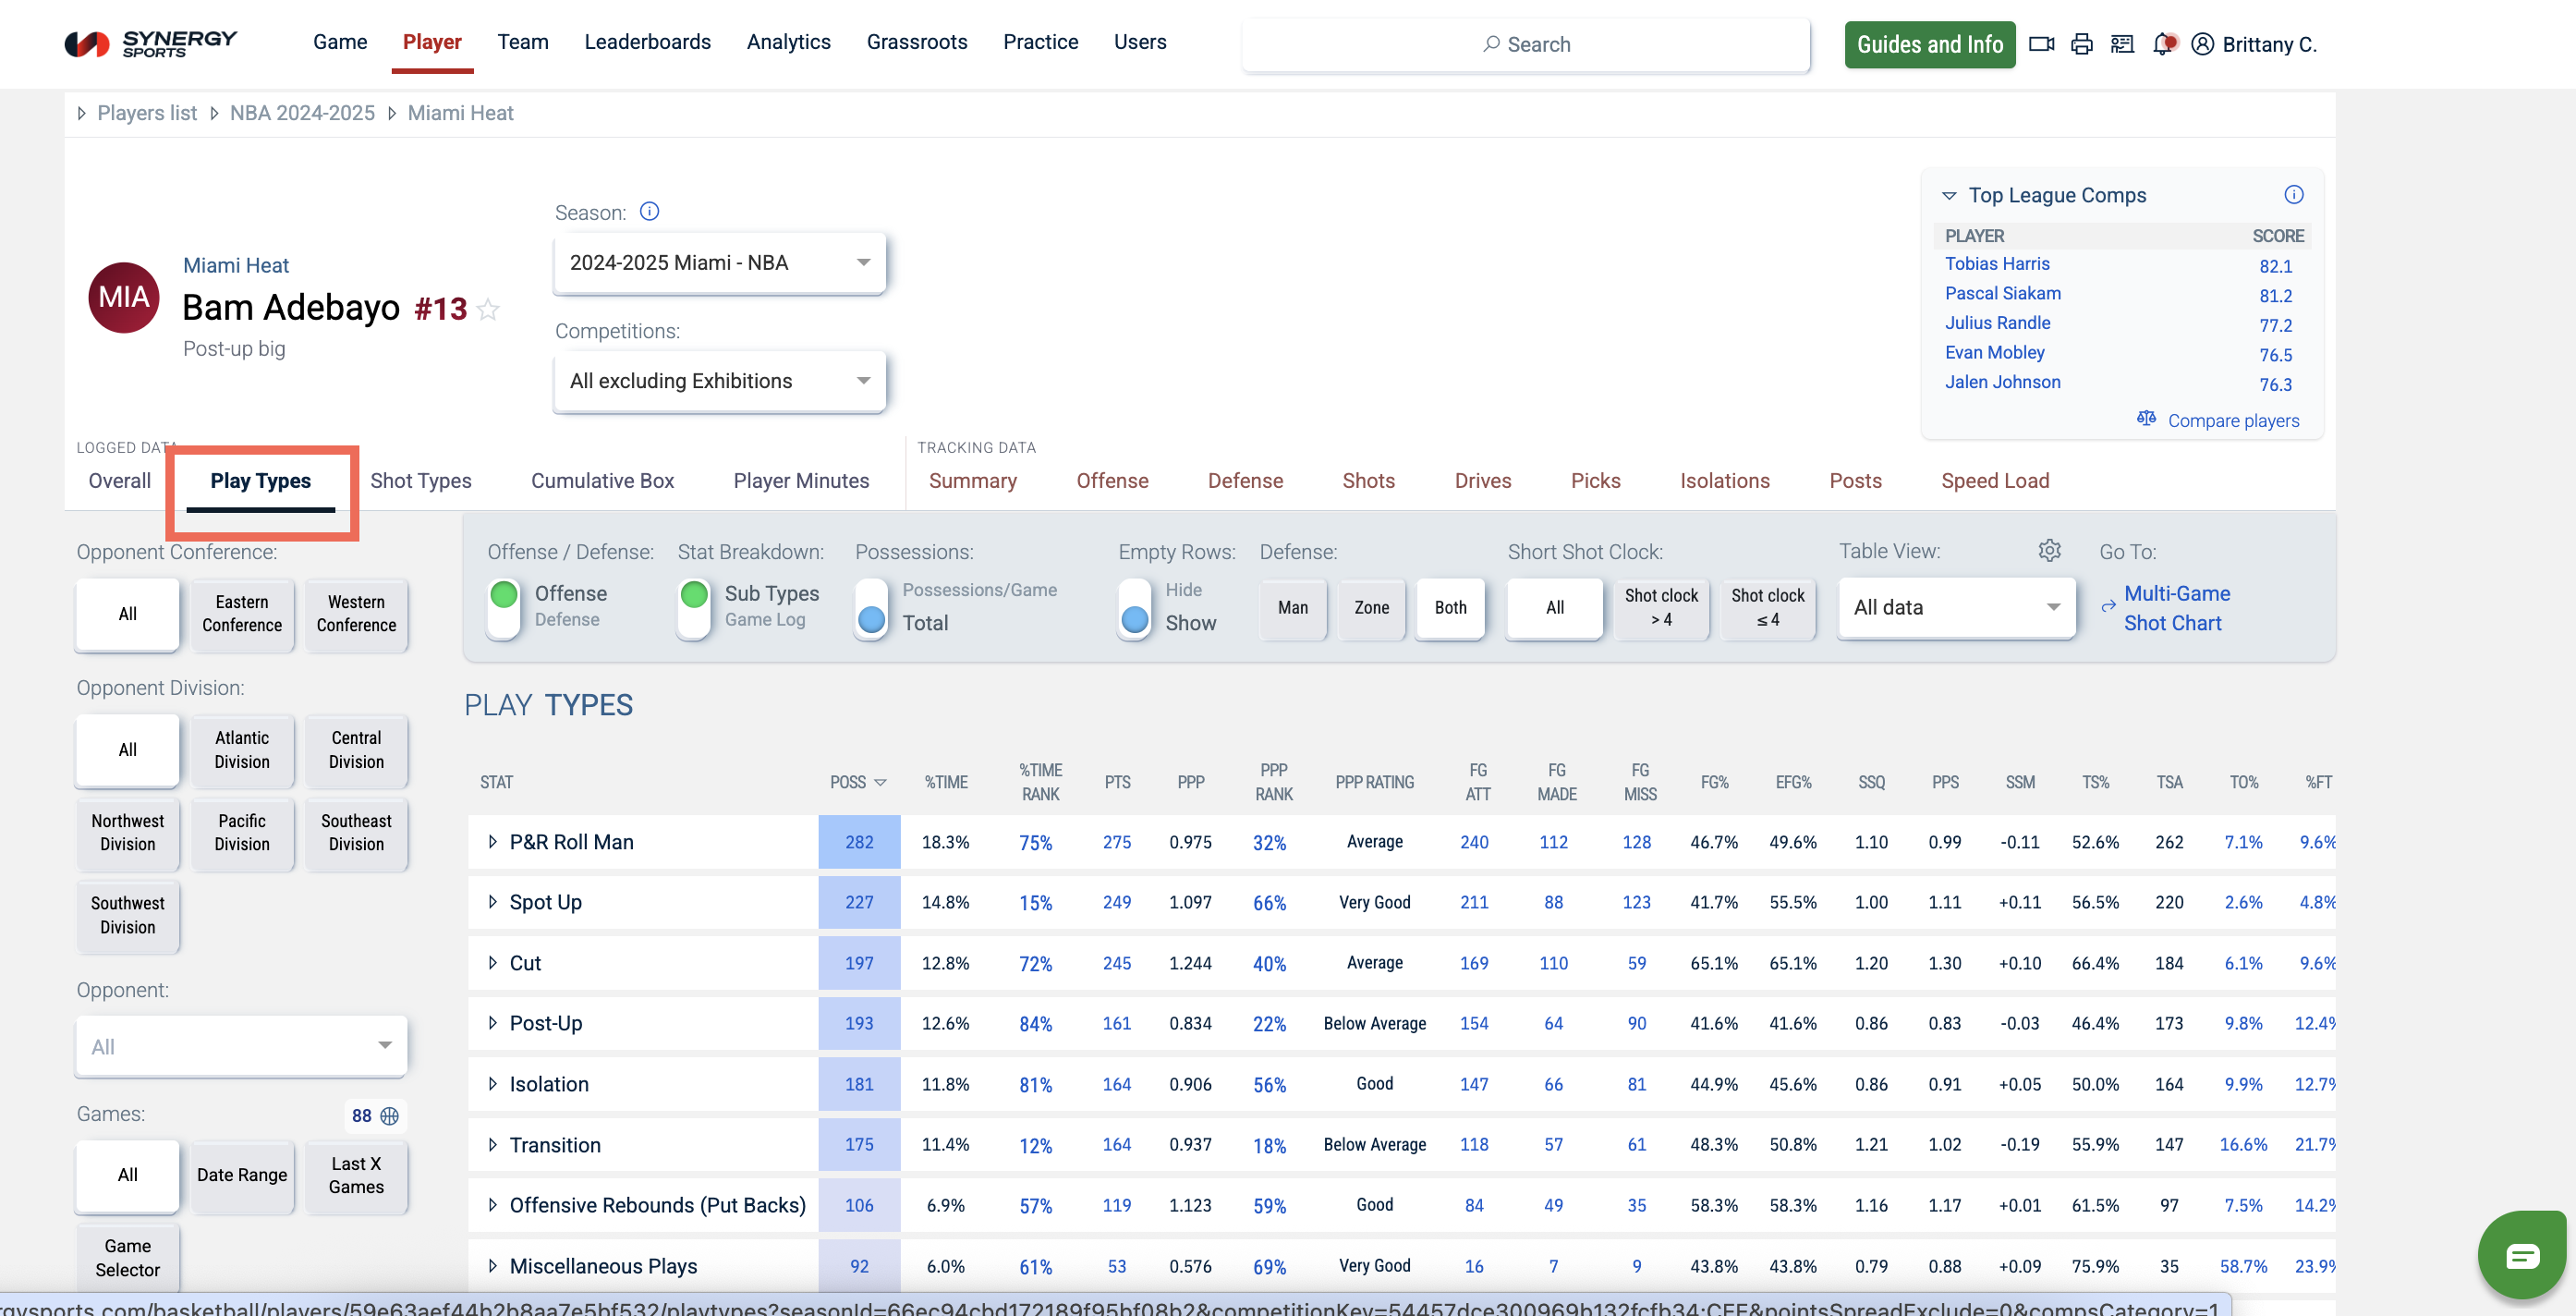The width and height of the screenshot is (2576, 1316).
Task: Click the Season info icon
Action: [649, 211]
